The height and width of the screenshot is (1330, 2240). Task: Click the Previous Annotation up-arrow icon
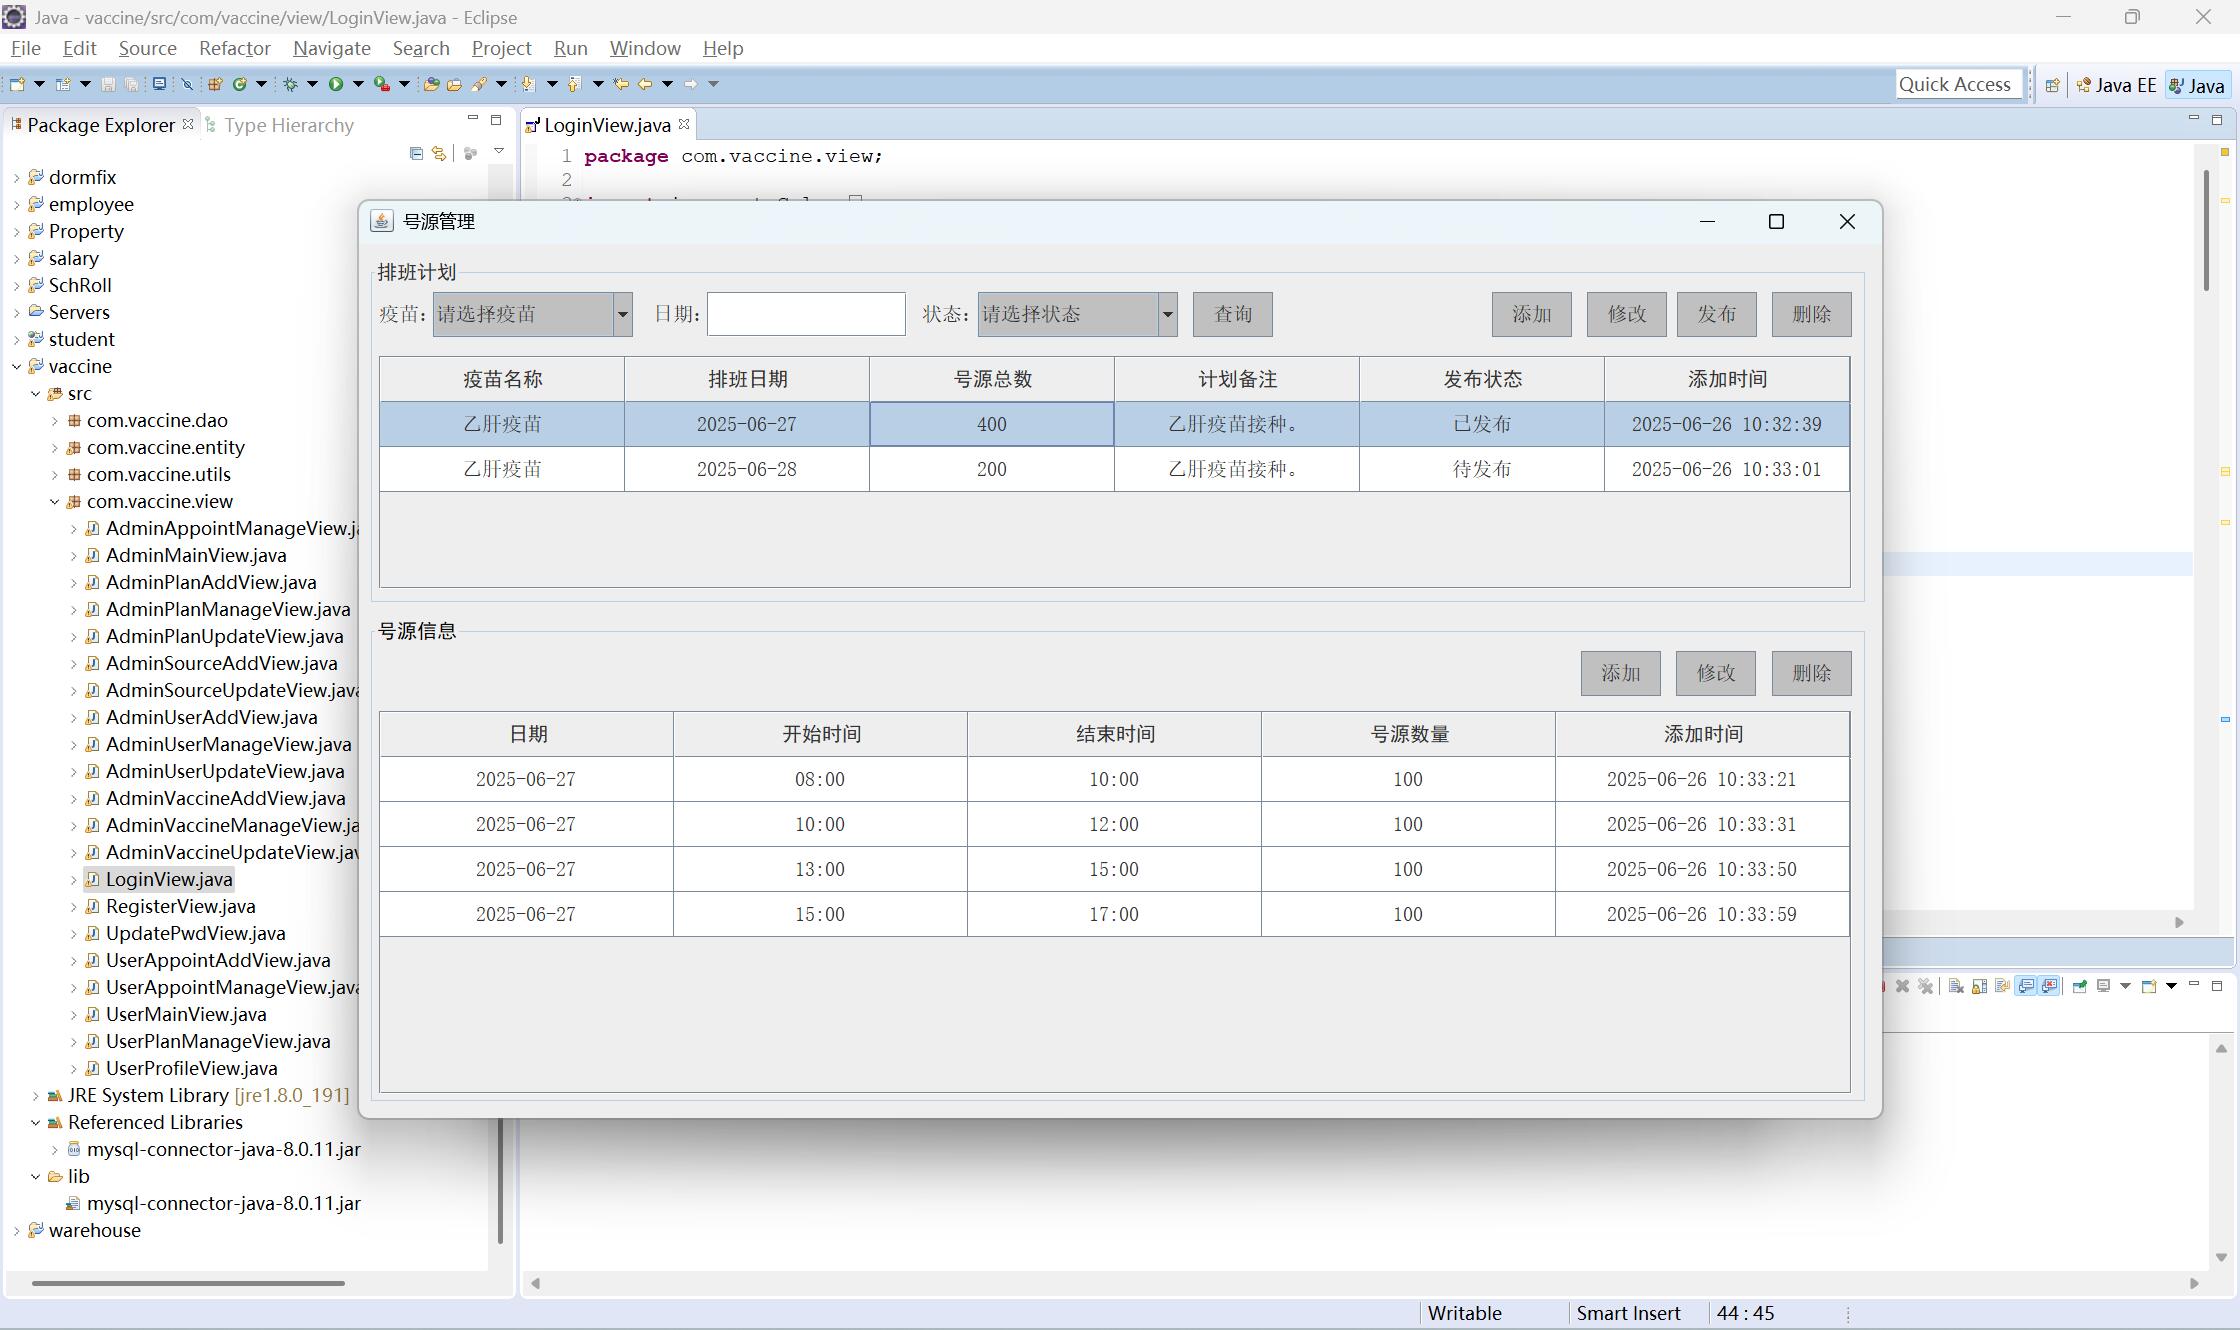[574, 84]
